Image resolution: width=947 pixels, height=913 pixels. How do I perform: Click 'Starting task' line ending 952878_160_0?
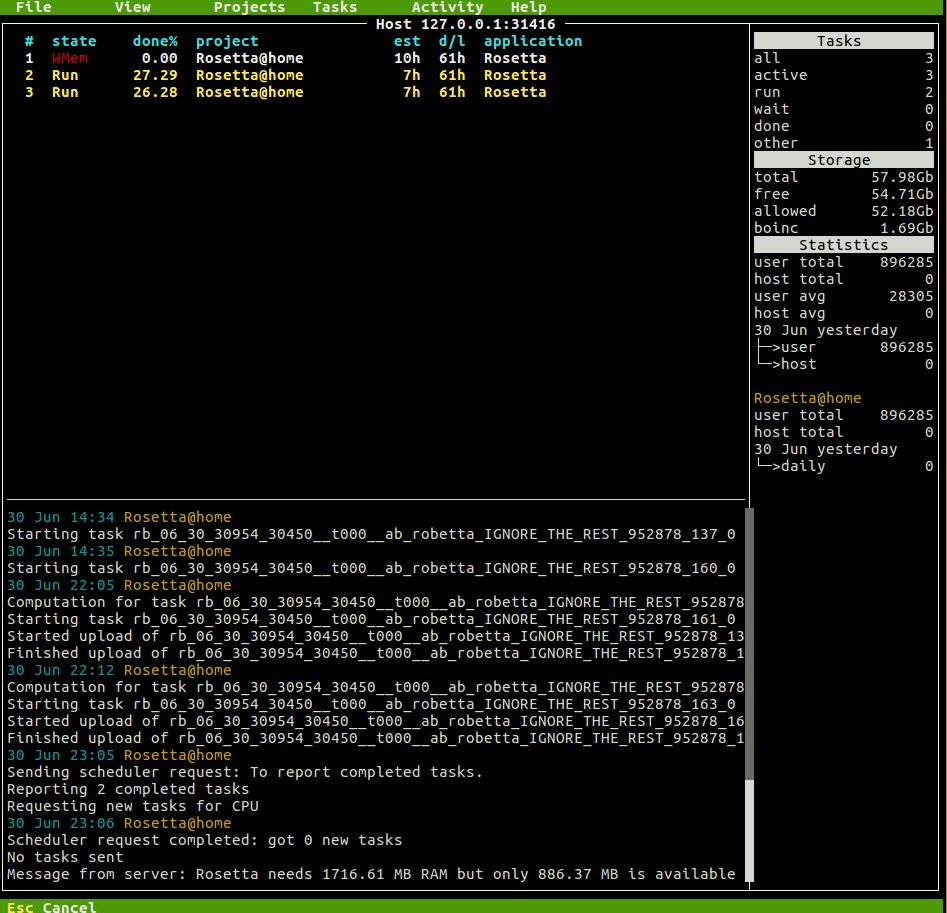[371, 568]
